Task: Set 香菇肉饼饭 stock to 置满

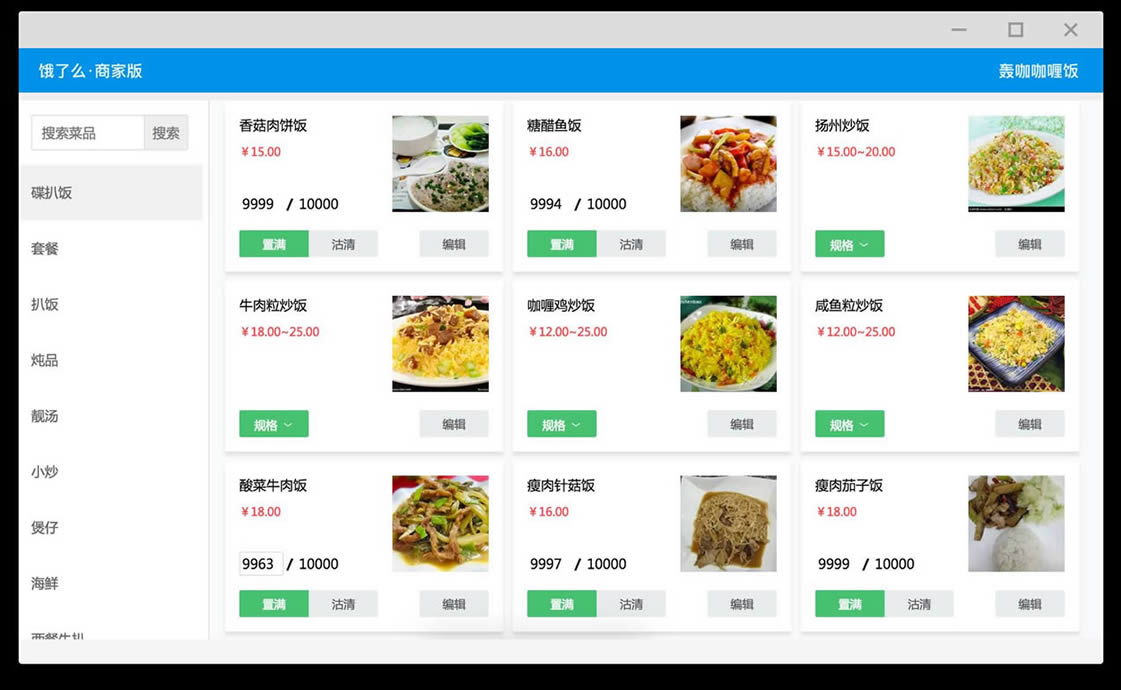Action: click(274, 244)
